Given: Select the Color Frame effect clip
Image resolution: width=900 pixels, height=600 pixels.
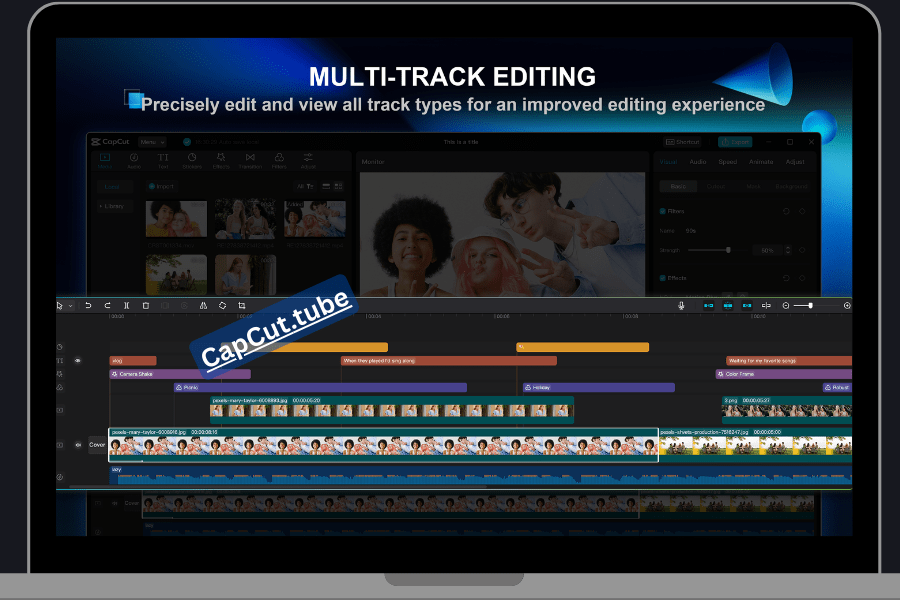Looking at the screenshot, I should click(x=783, y=374).
